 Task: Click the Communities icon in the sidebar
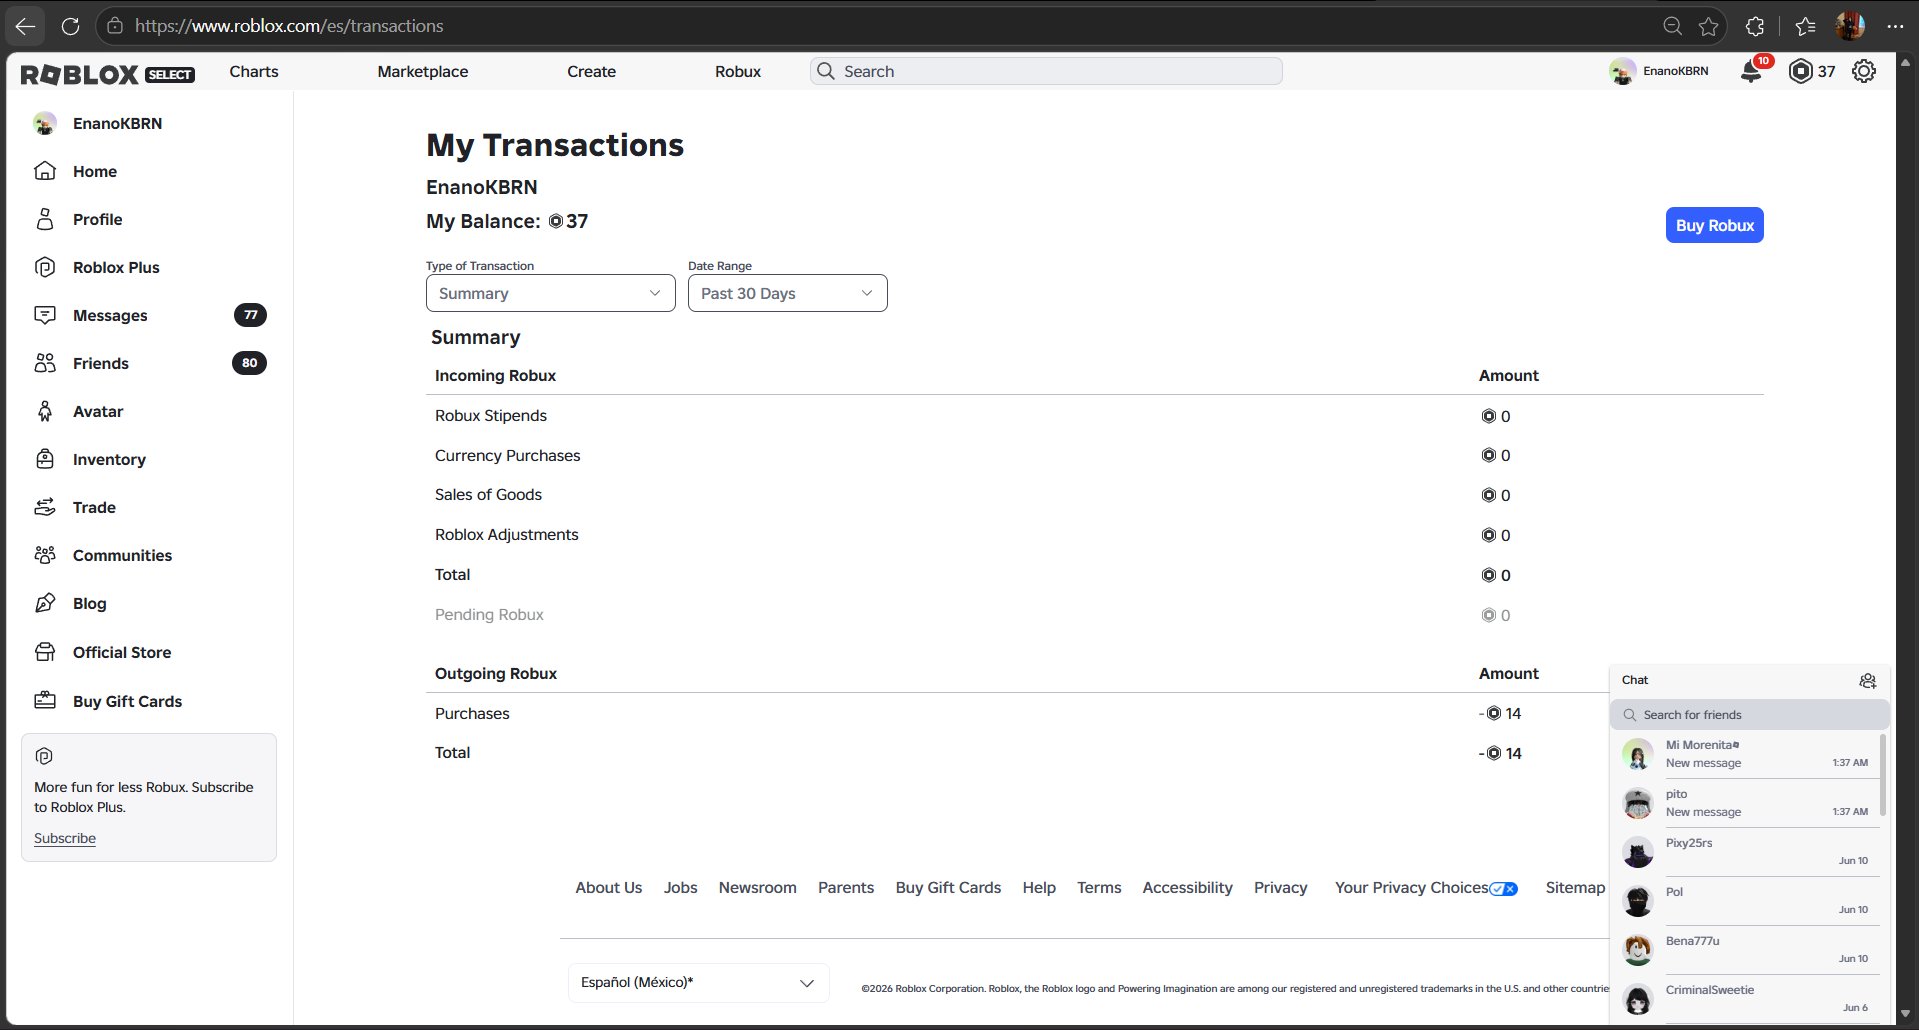pos(45,555)
